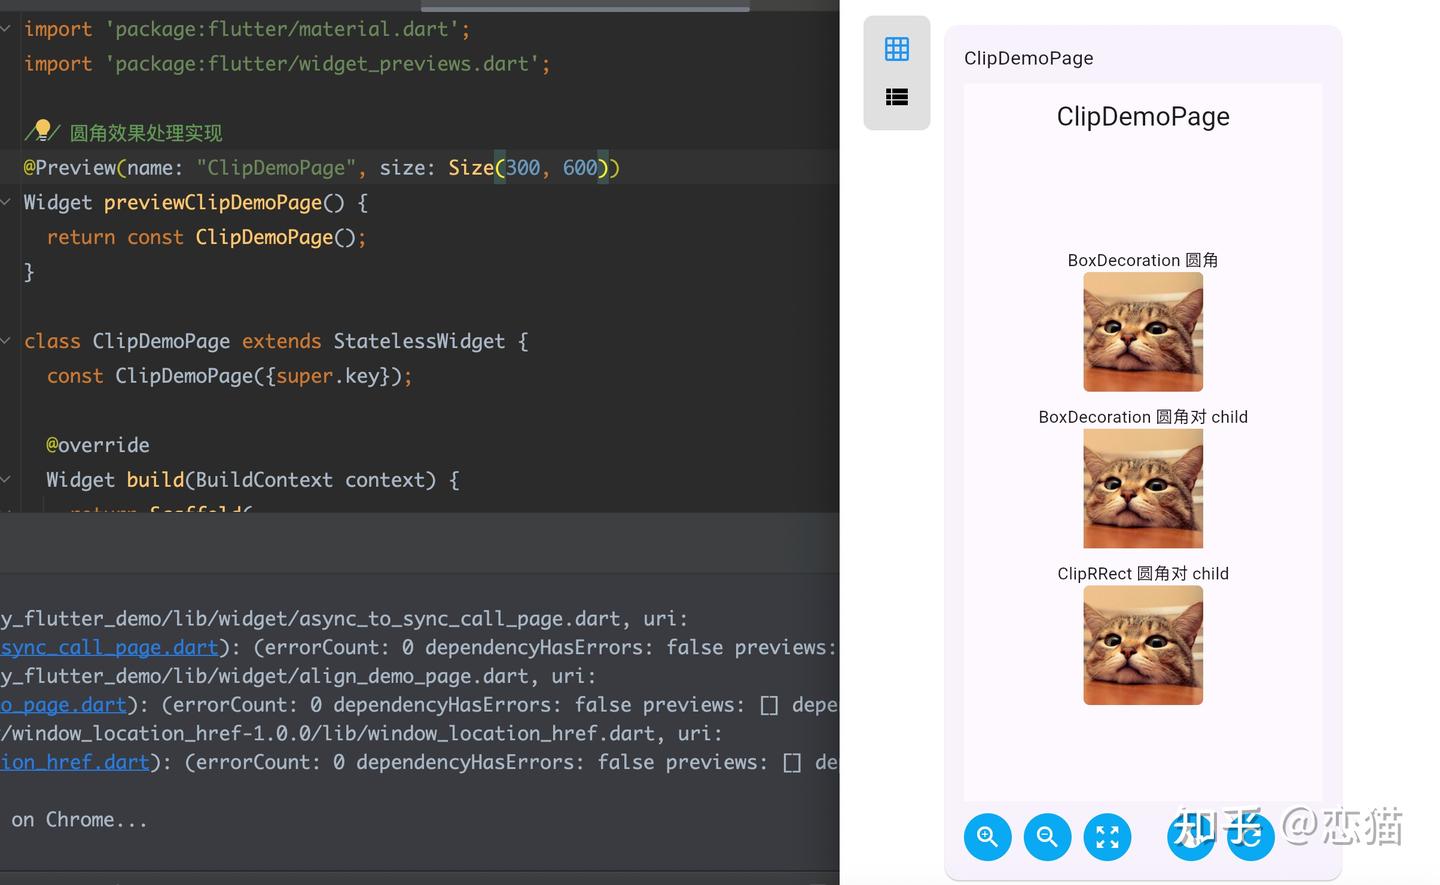Collapse the previewClipDemoPage function fold
Viewport: 1440px width, 885px height.
pos(6,202)
